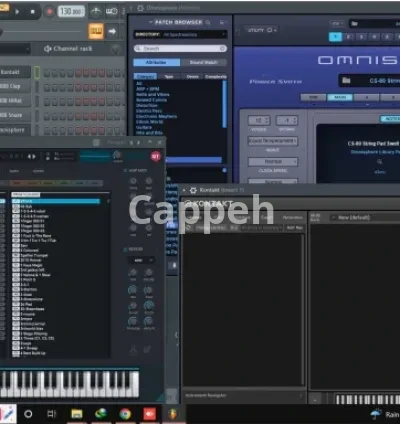The image size is (400, 424).
Task: Select the Genre column header
Action: (x=192, y=77)
